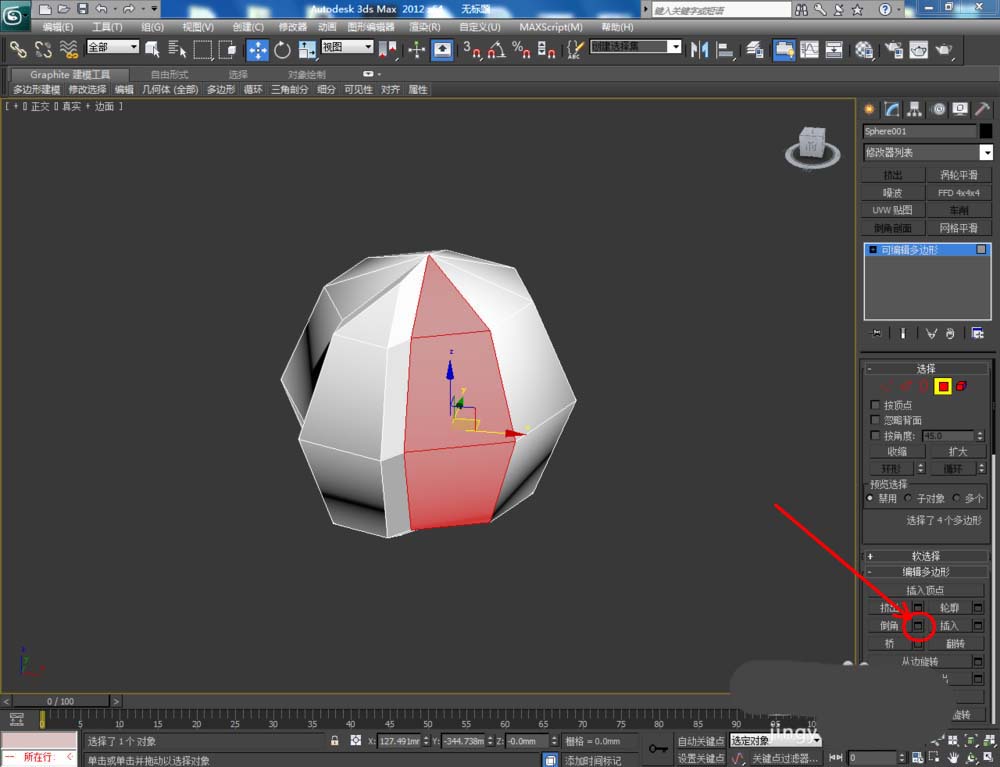Activate the Rotate tool in toolbar

282,50
